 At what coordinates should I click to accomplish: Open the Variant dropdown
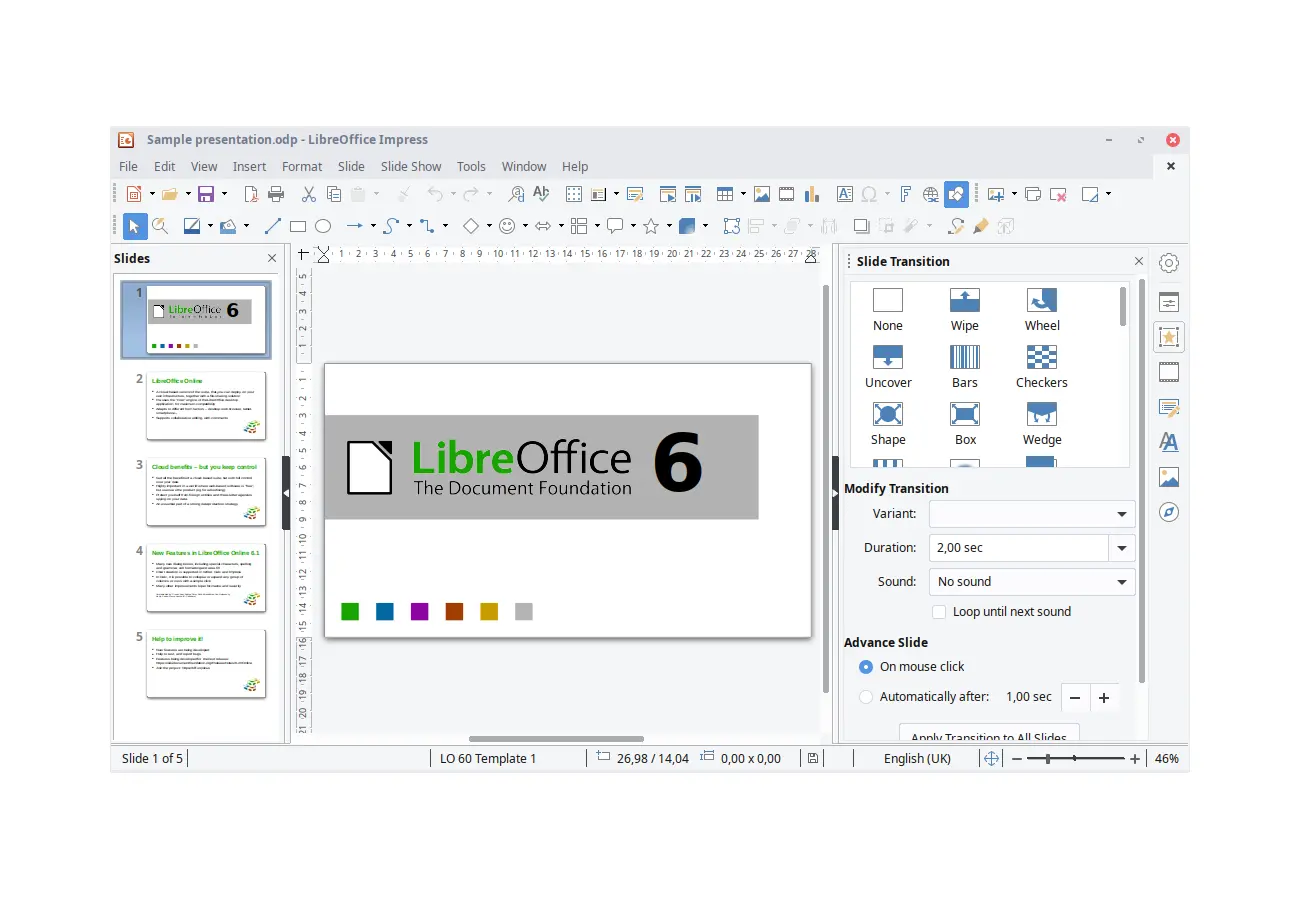tap(1032, 514)
